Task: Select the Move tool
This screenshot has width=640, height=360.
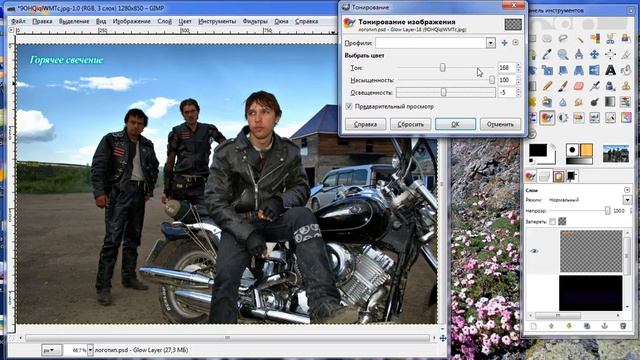Action: 595,54
